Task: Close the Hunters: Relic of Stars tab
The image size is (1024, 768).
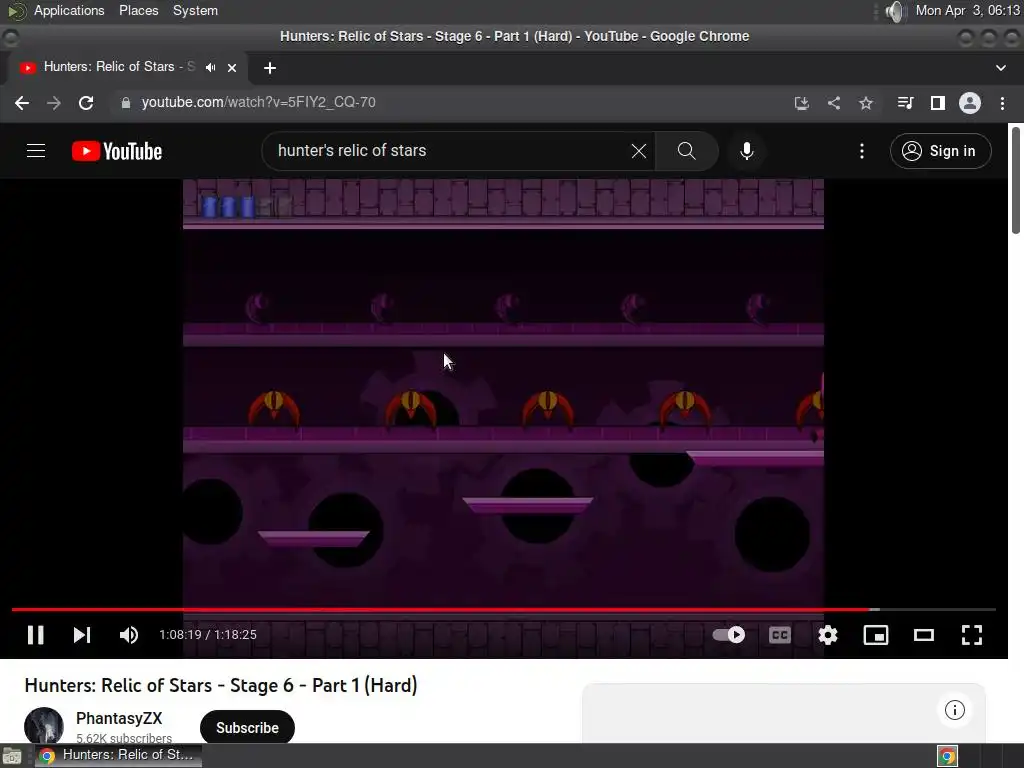Action: 232,68
